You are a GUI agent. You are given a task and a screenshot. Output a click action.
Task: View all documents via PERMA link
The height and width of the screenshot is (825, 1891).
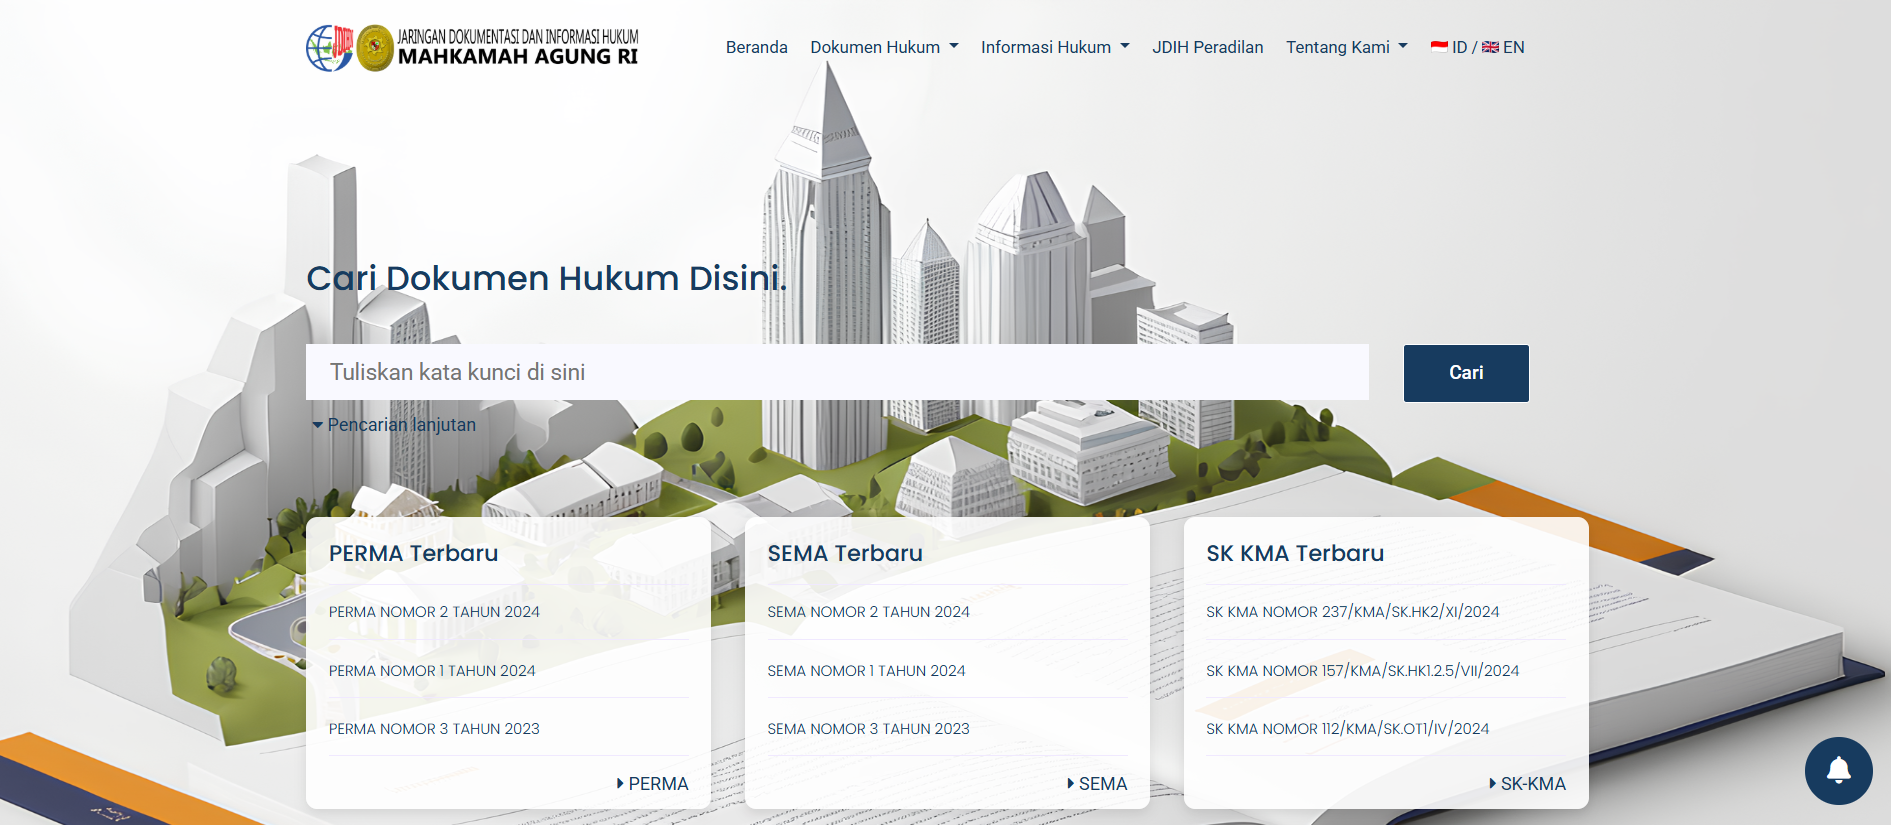click(653, 784)
